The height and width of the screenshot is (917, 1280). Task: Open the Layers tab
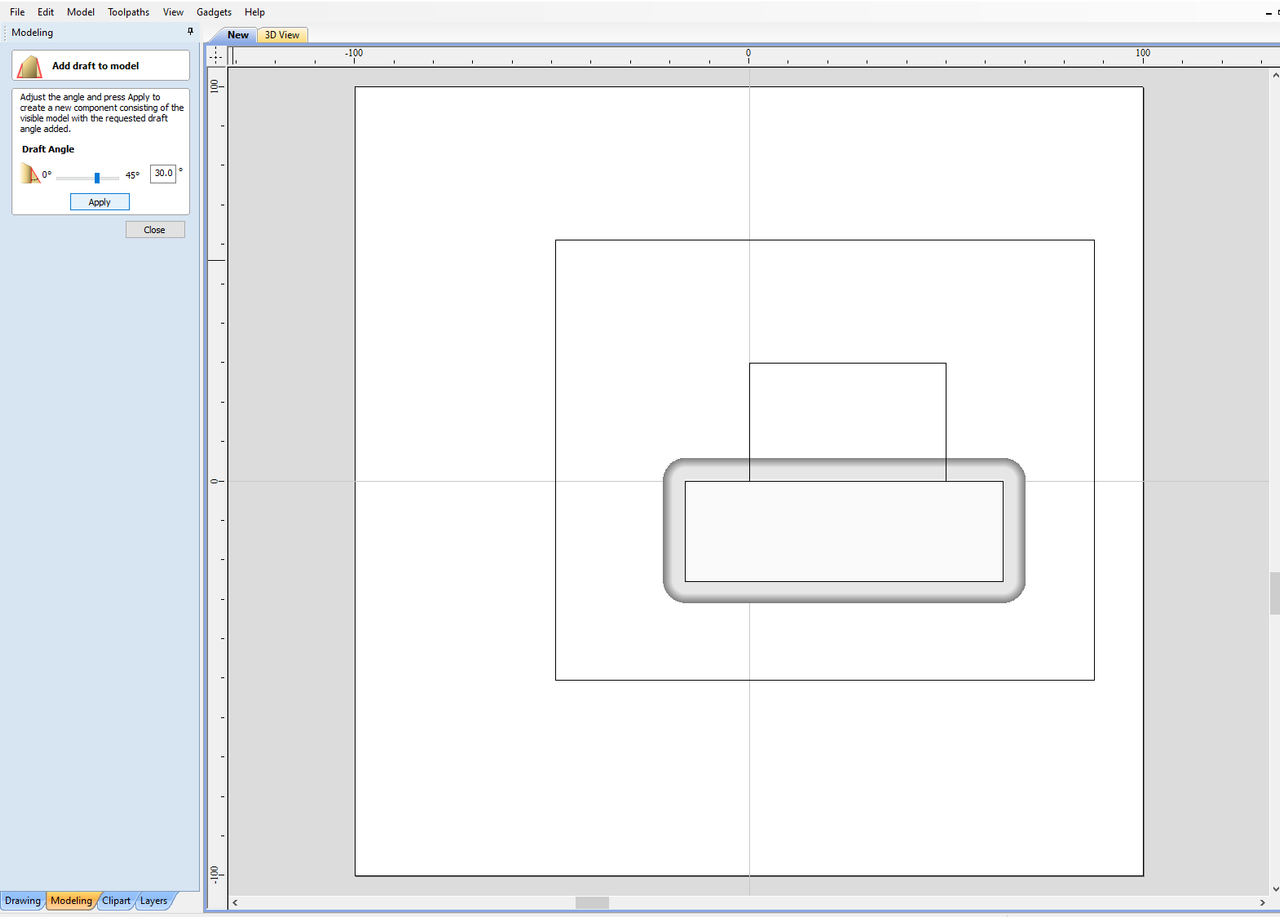153,901
